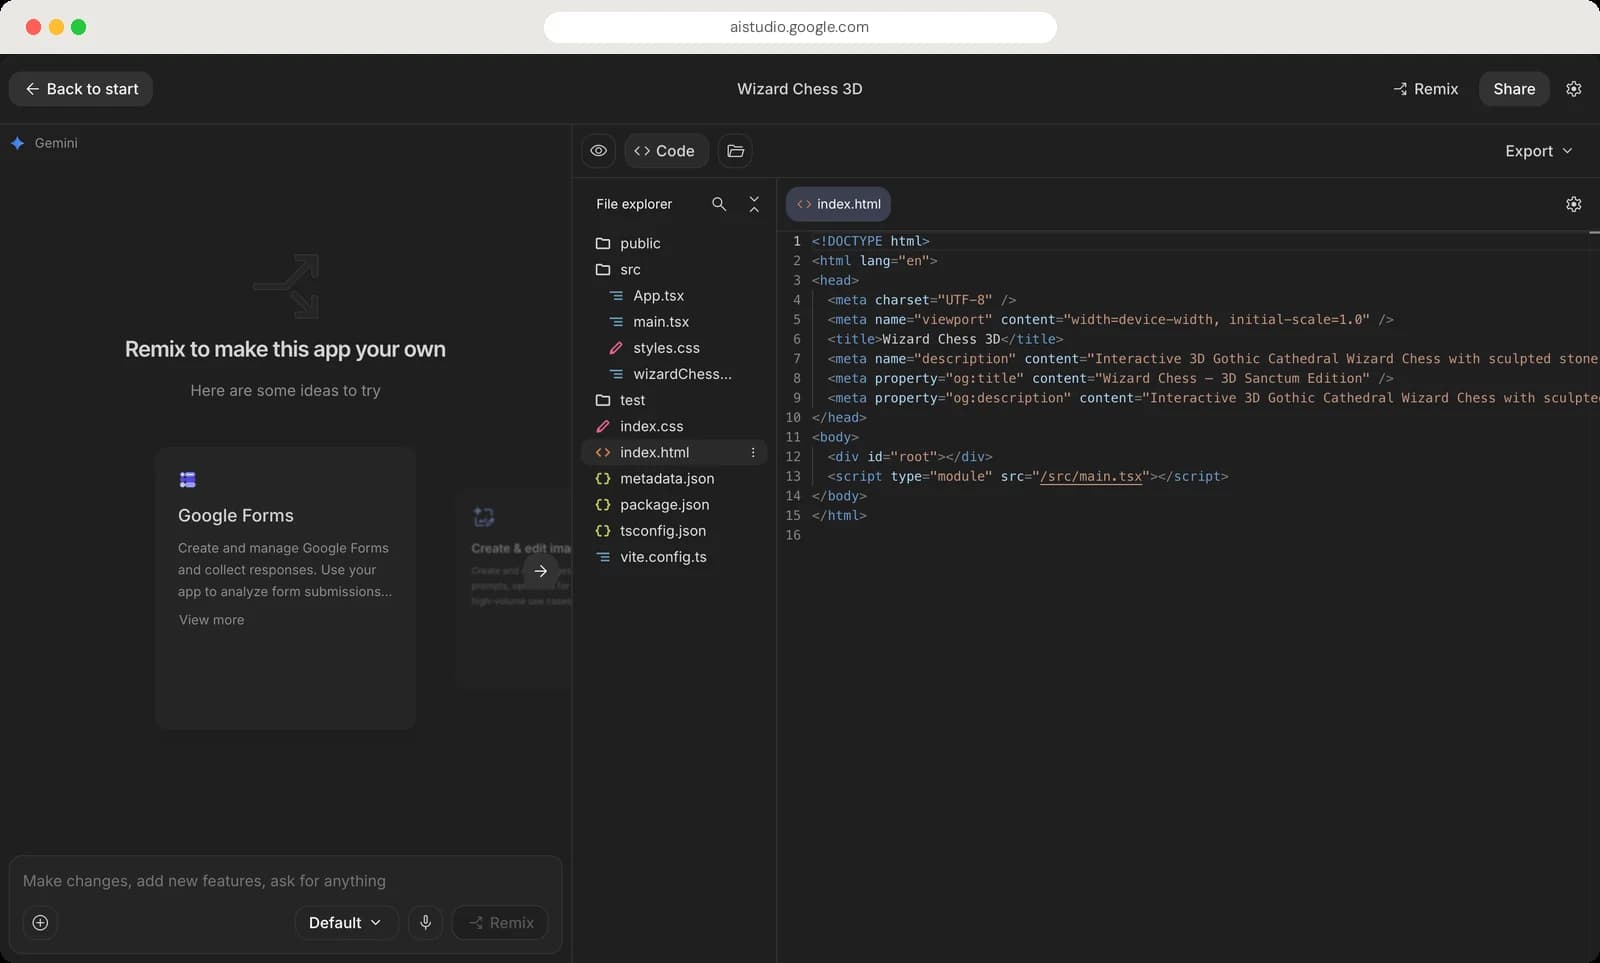The image size is (1600, 963).
Task: Open the Export dropdown
Action: point(1539,151)
